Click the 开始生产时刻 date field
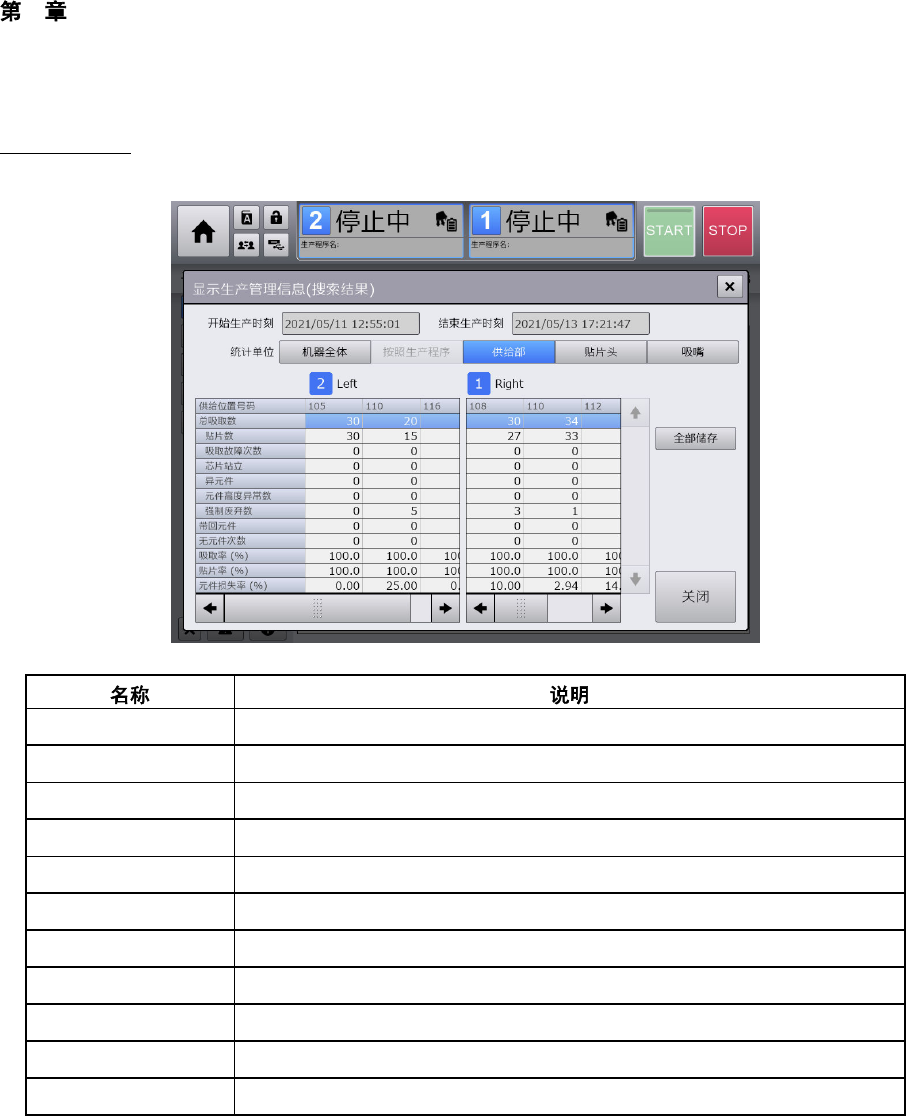The width and height of the screenshot is (906, 1116). click(351, 323)
